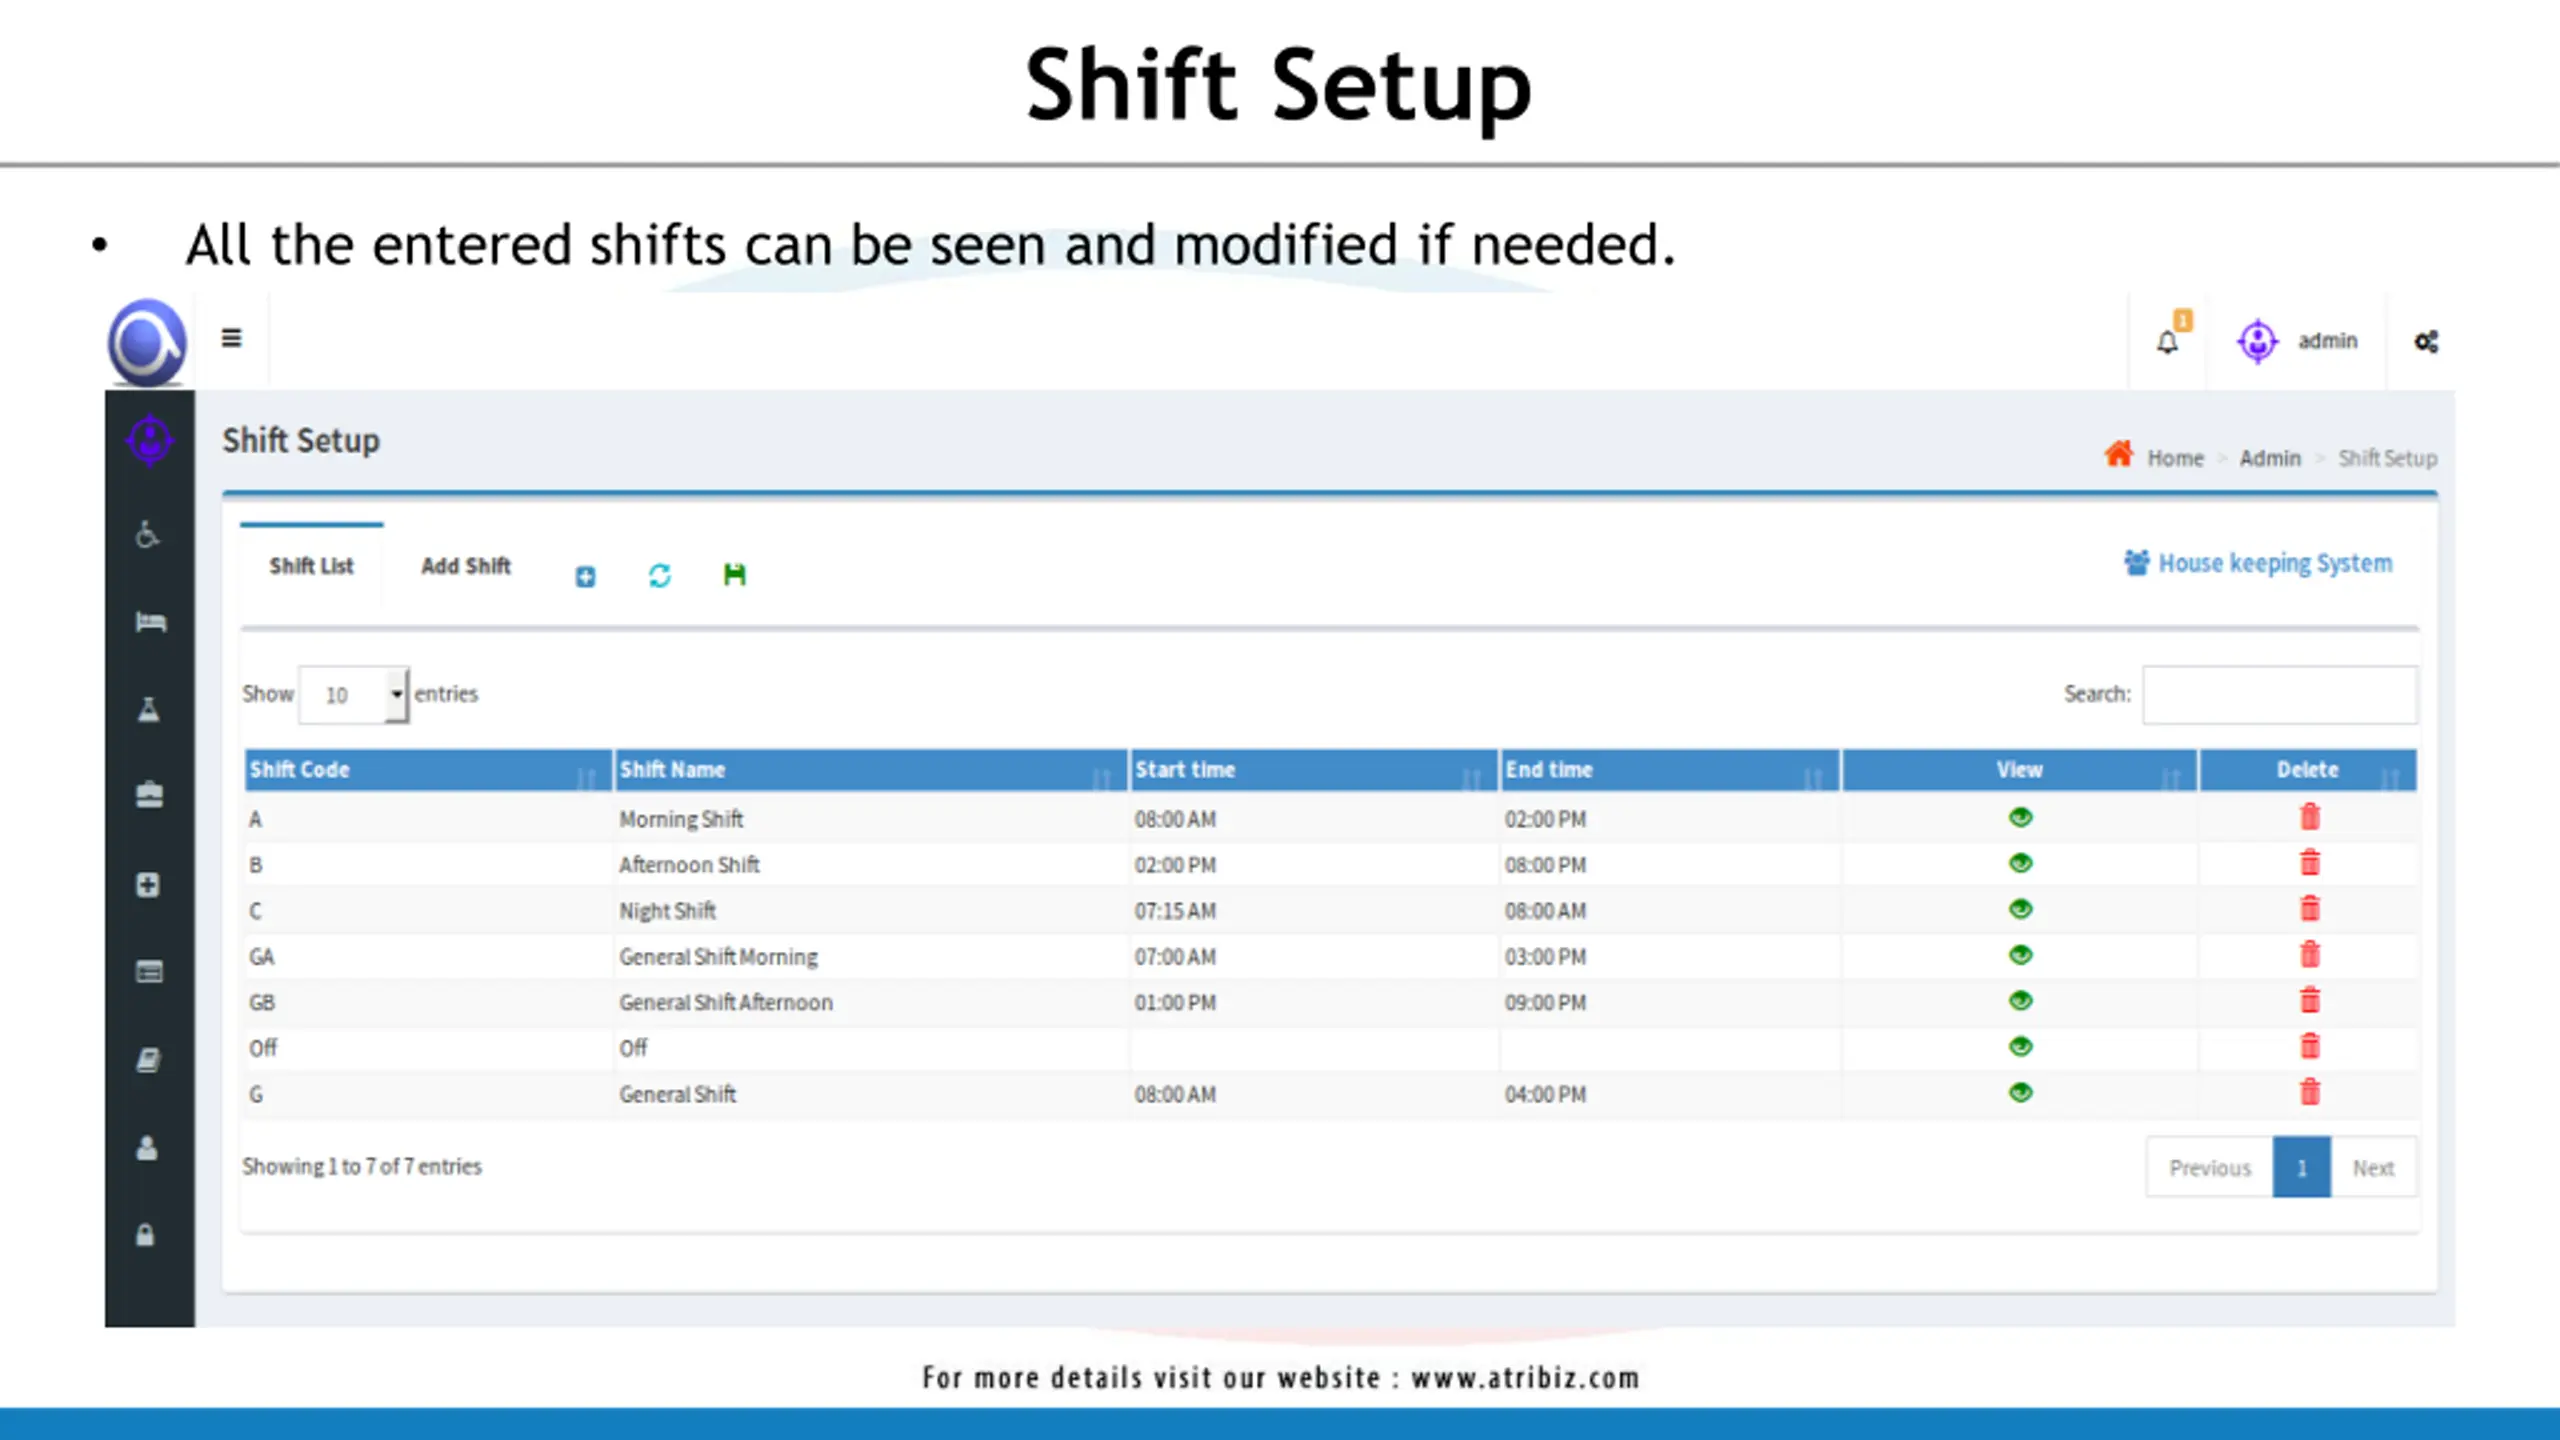Delete the Off shift row
Screen dimensions: 2560x1440
coord(2309,1046)
